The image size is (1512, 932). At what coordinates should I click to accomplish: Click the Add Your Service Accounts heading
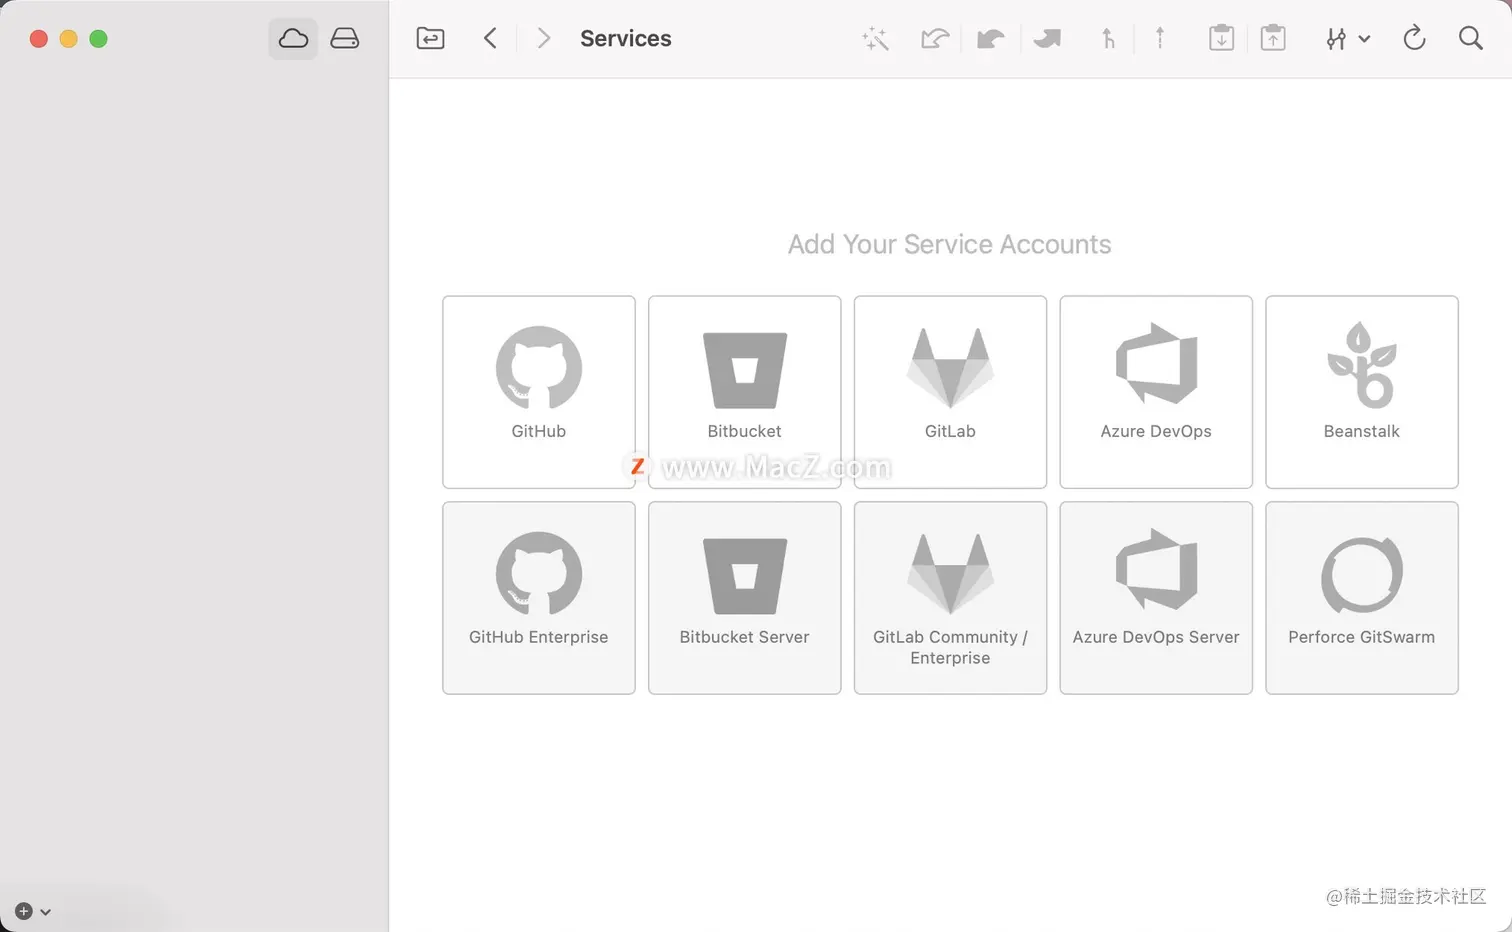click(x=950, y=244)
